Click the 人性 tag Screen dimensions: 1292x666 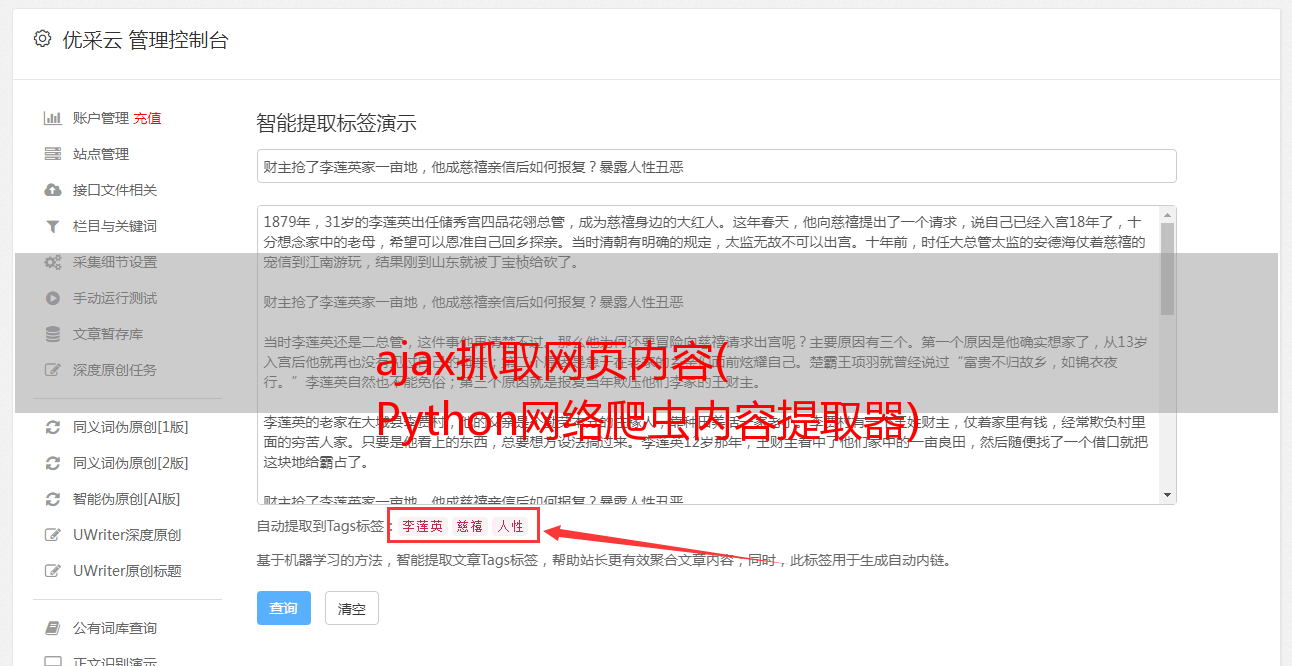click(x=511, y=526)
